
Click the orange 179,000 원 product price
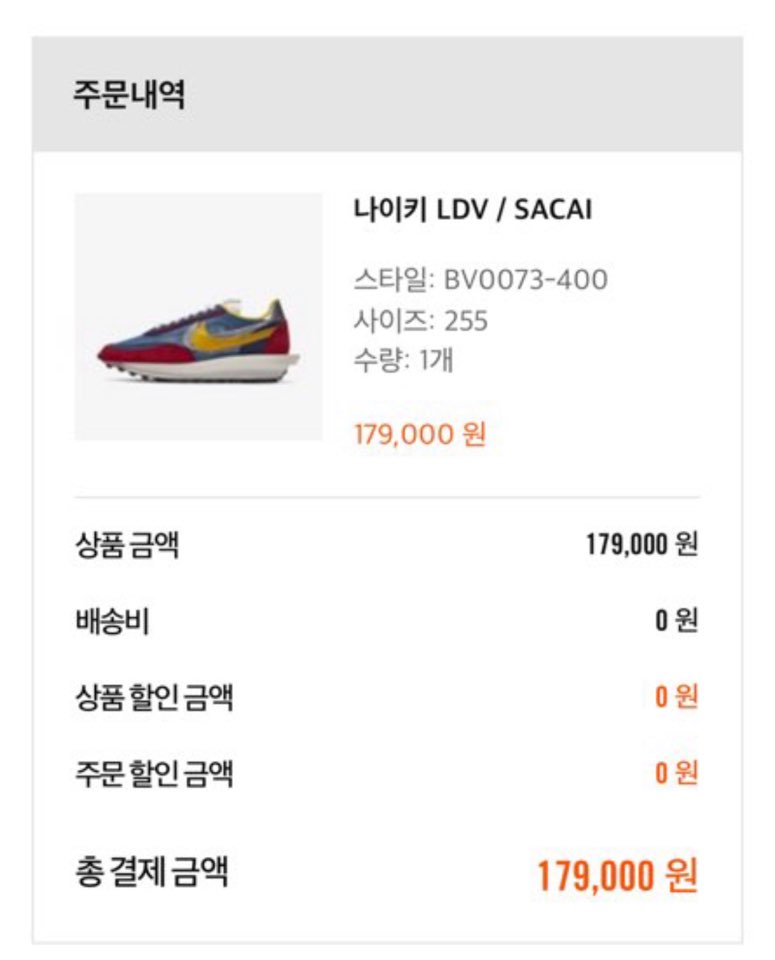click(420, 434)
